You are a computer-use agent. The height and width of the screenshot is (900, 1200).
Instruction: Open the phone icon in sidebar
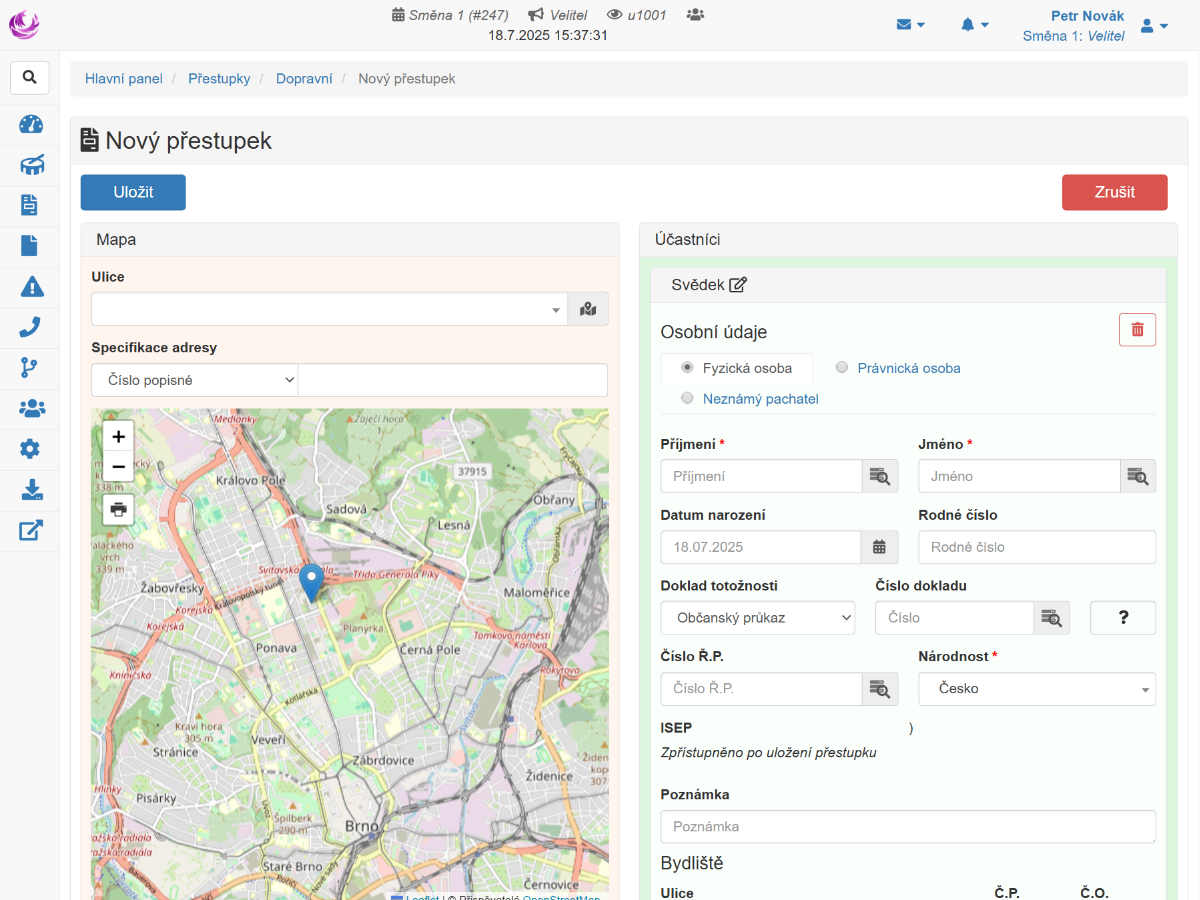(x=30, y=327)
